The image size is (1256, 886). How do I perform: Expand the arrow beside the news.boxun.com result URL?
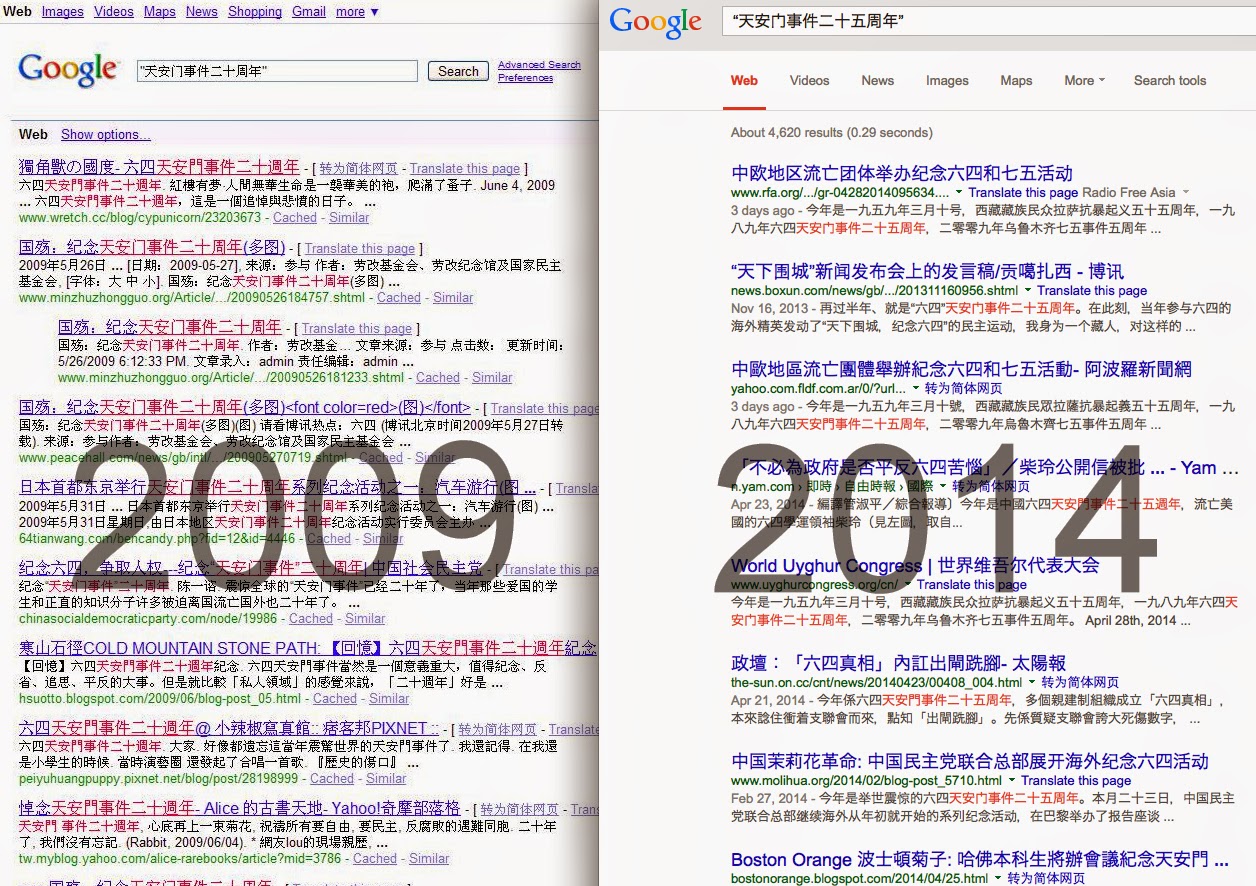[x=1027, y=290]
